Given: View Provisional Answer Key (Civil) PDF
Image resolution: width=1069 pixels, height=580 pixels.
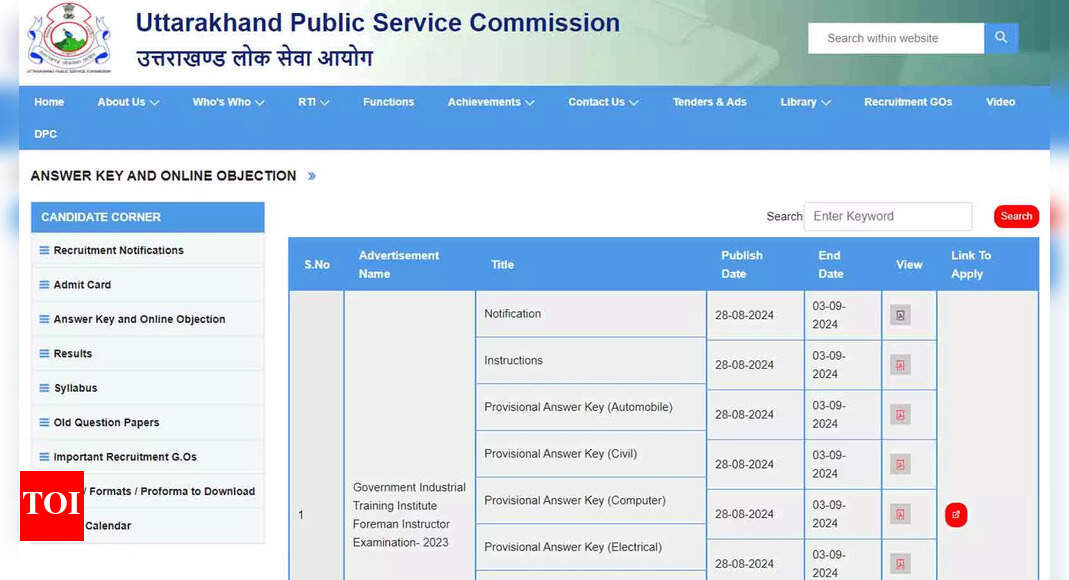Looking at the screenshot, I should click(x=900, y=464).
